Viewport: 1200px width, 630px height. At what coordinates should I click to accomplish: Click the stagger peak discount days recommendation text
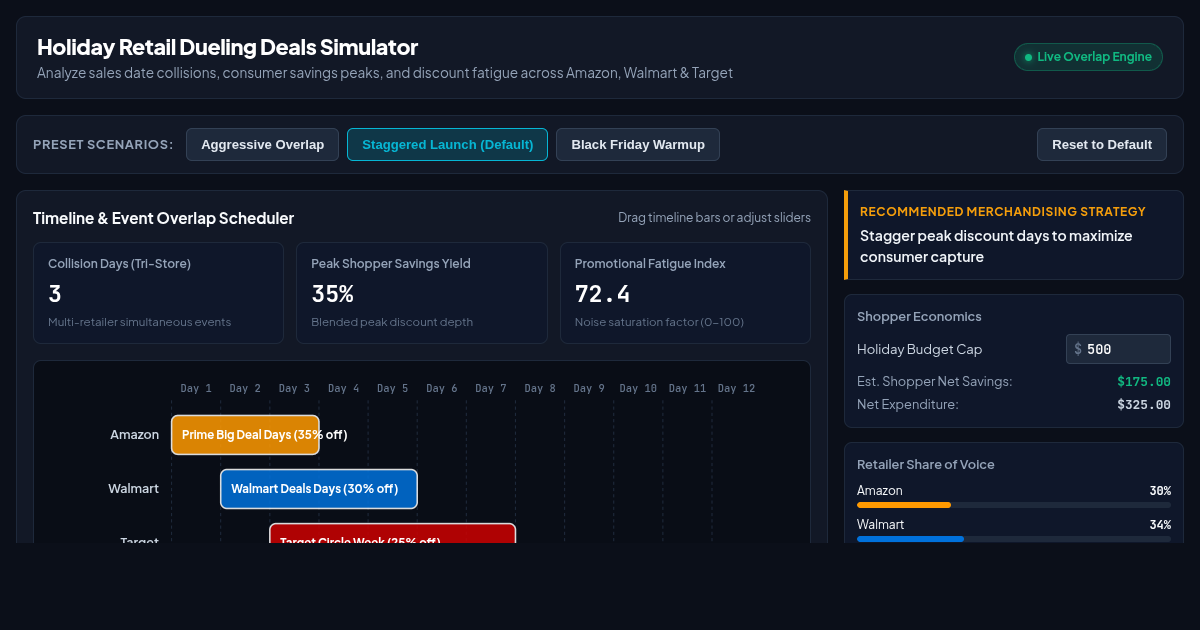[x=996, y=246]
